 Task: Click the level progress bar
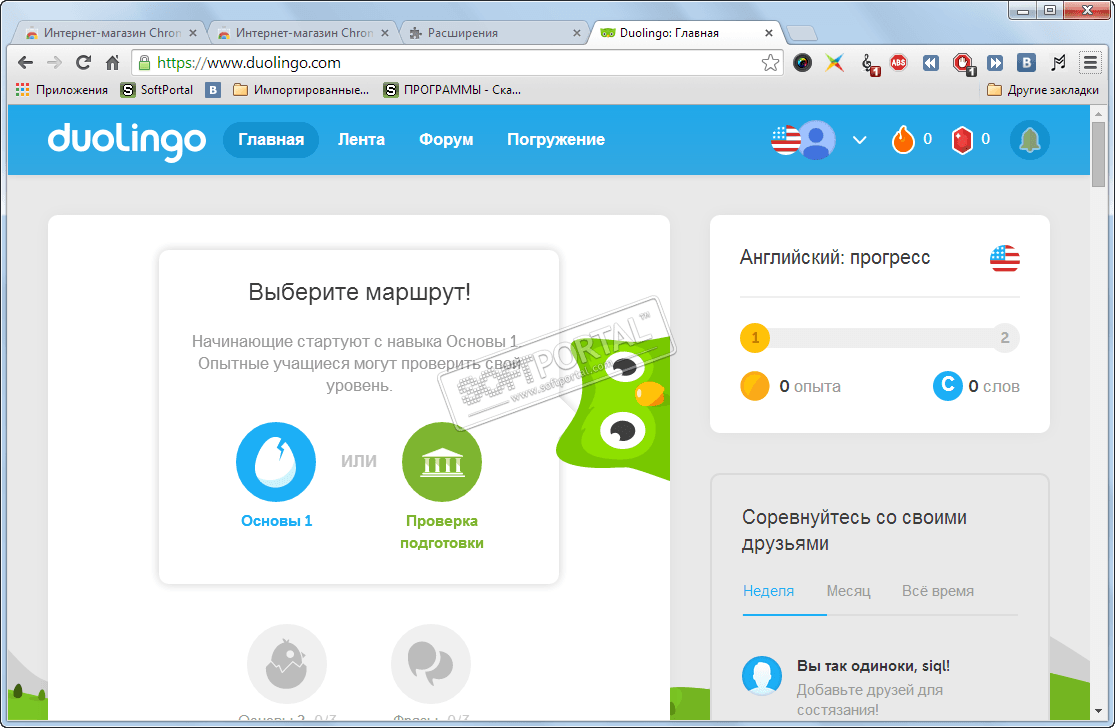click(880, 338)
